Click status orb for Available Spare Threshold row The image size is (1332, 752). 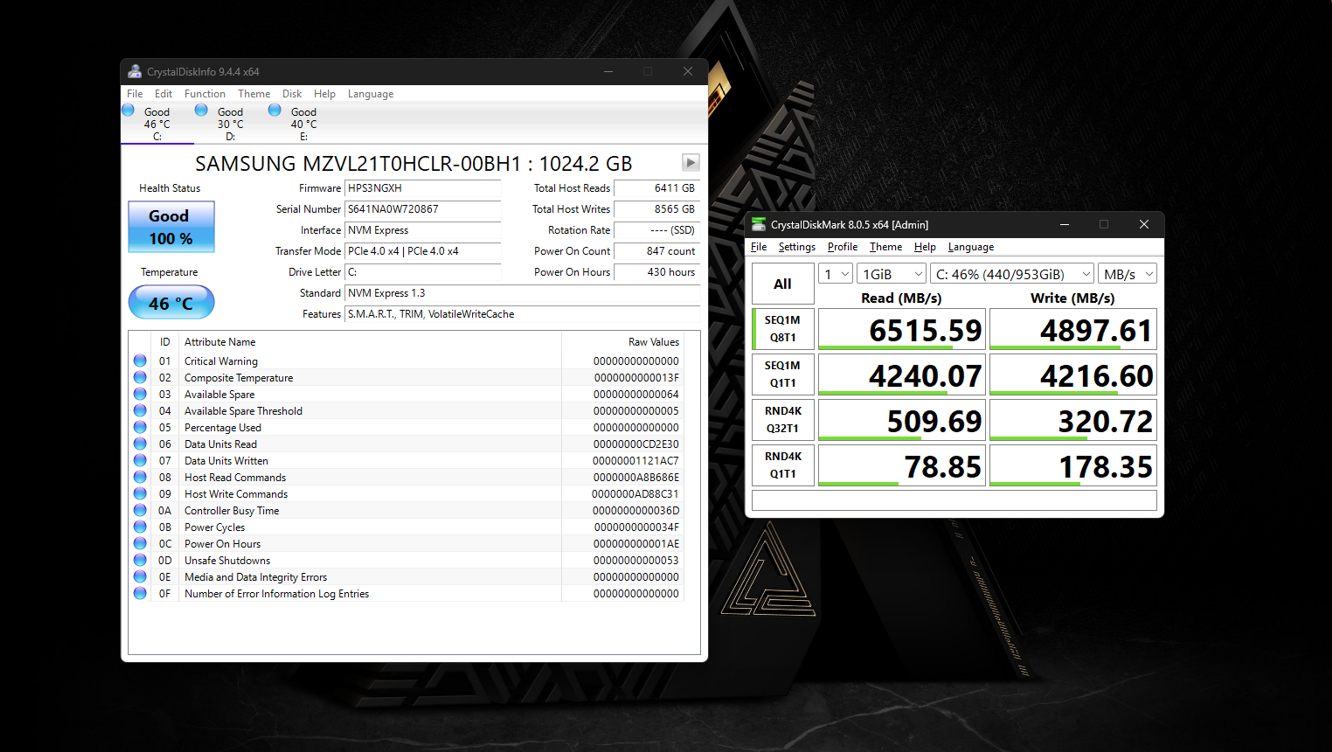[140, 410]
